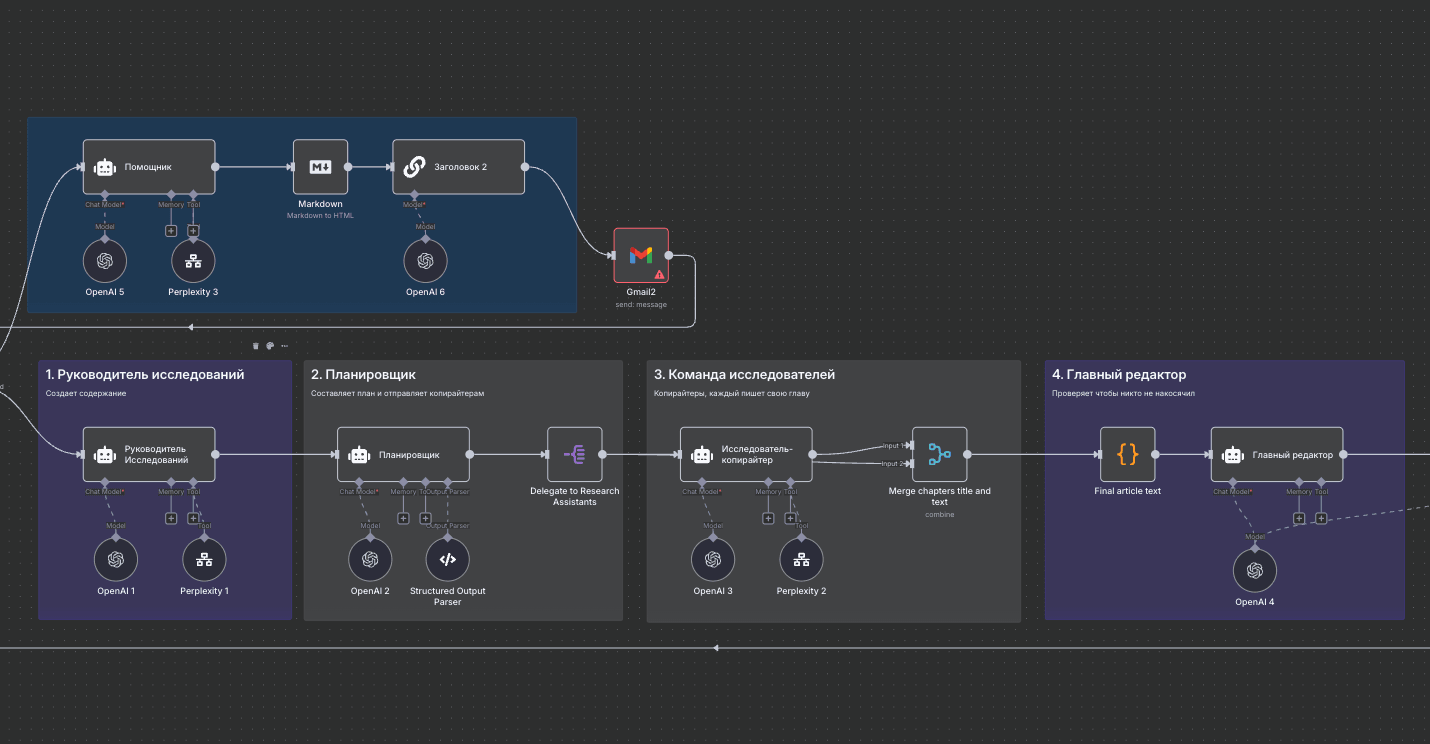
Task: Select the OpenAI 4 model circle
Action: pyautogui.click(x=1255, y=570)
